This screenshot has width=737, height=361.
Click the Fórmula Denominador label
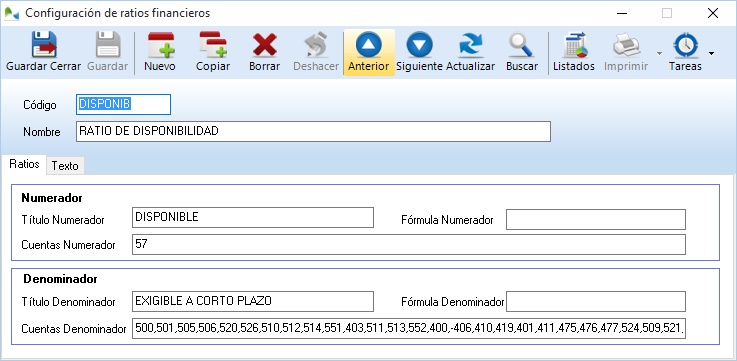click(x=453, y=302)
